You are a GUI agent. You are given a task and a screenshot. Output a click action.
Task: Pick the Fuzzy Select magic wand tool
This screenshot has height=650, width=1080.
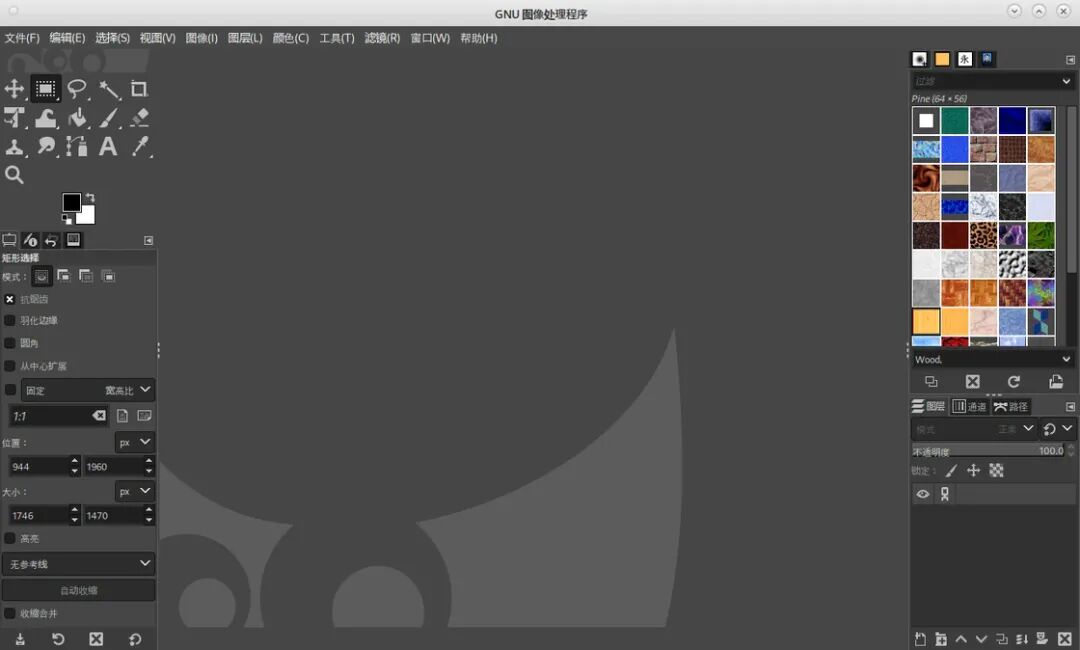click(109, 89)
